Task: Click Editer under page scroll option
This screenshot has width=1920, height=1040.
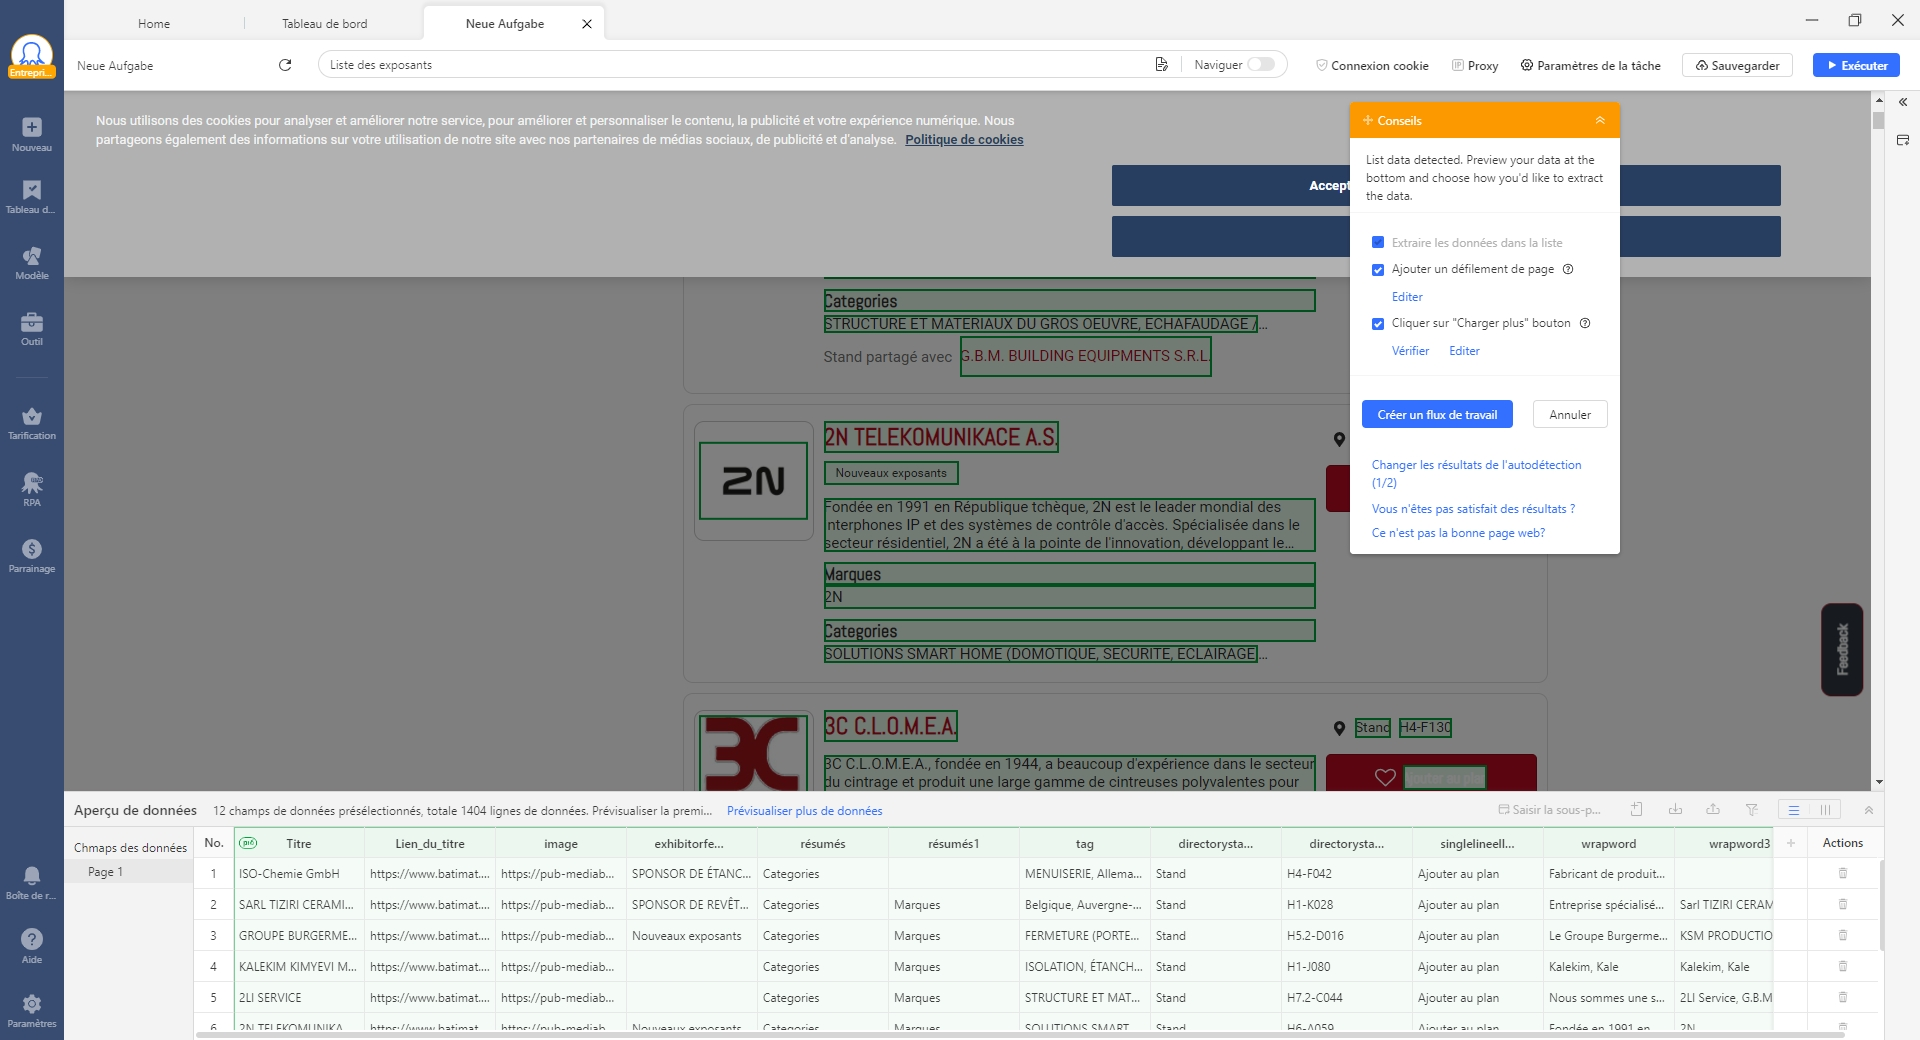Action: click(1407, 297)
